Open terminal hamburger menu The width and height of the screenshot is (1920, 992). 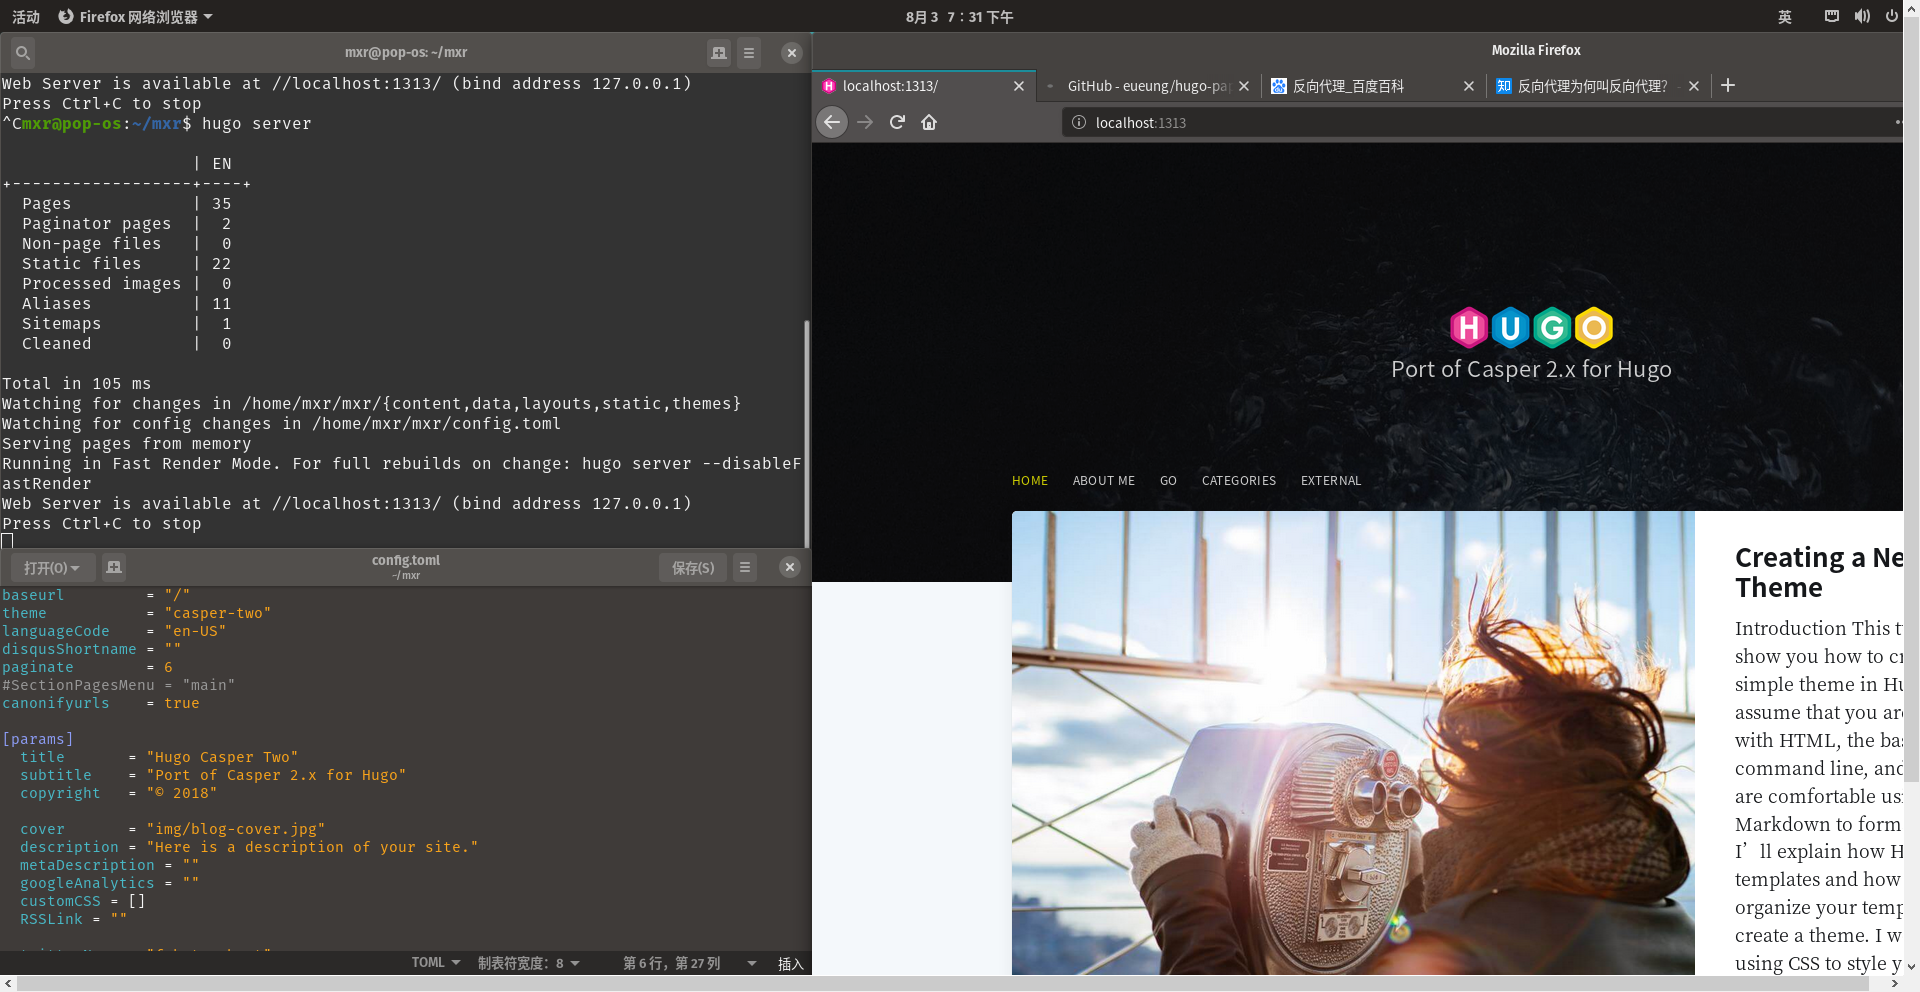pos(749,53)
